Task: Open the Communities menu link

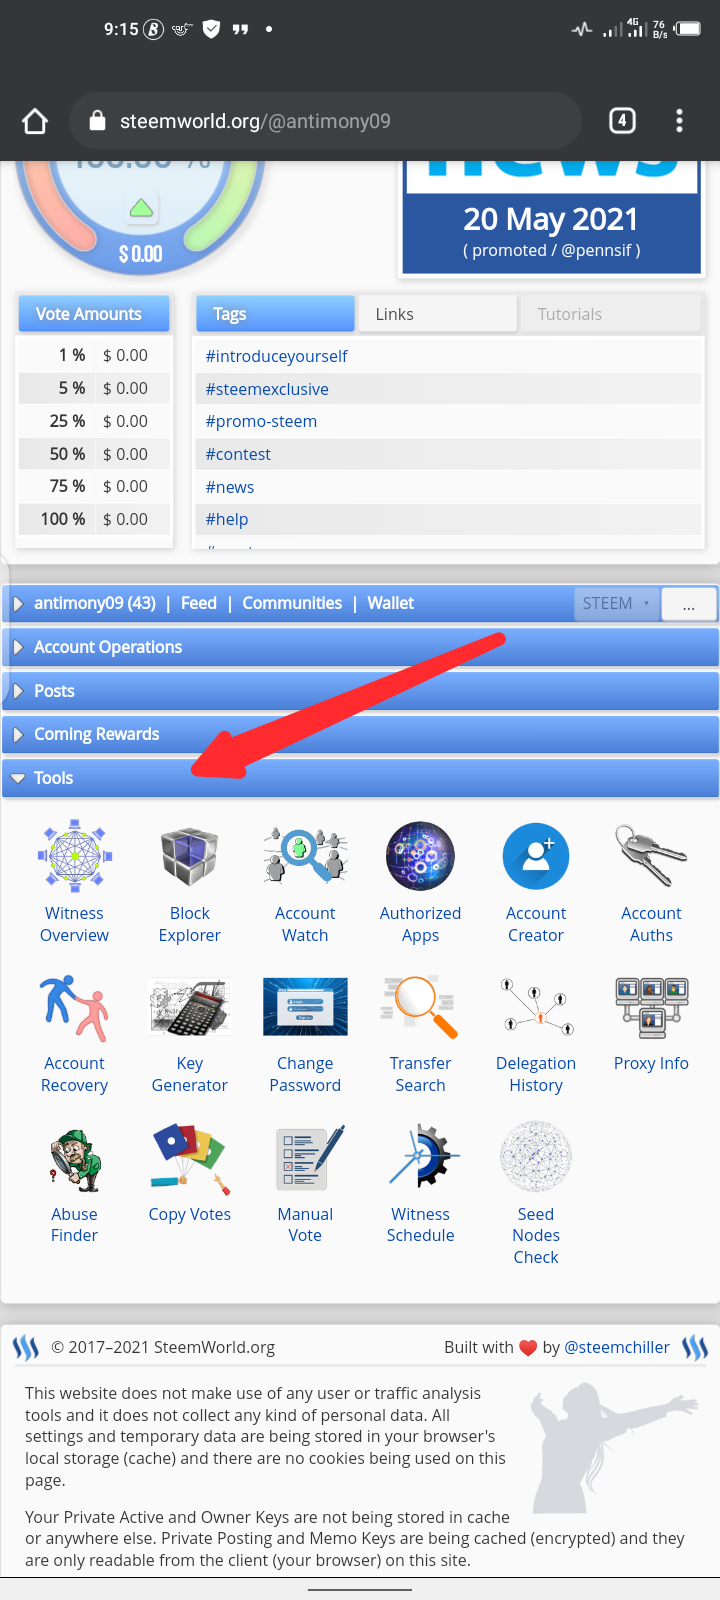Action: tap(292, 603)
